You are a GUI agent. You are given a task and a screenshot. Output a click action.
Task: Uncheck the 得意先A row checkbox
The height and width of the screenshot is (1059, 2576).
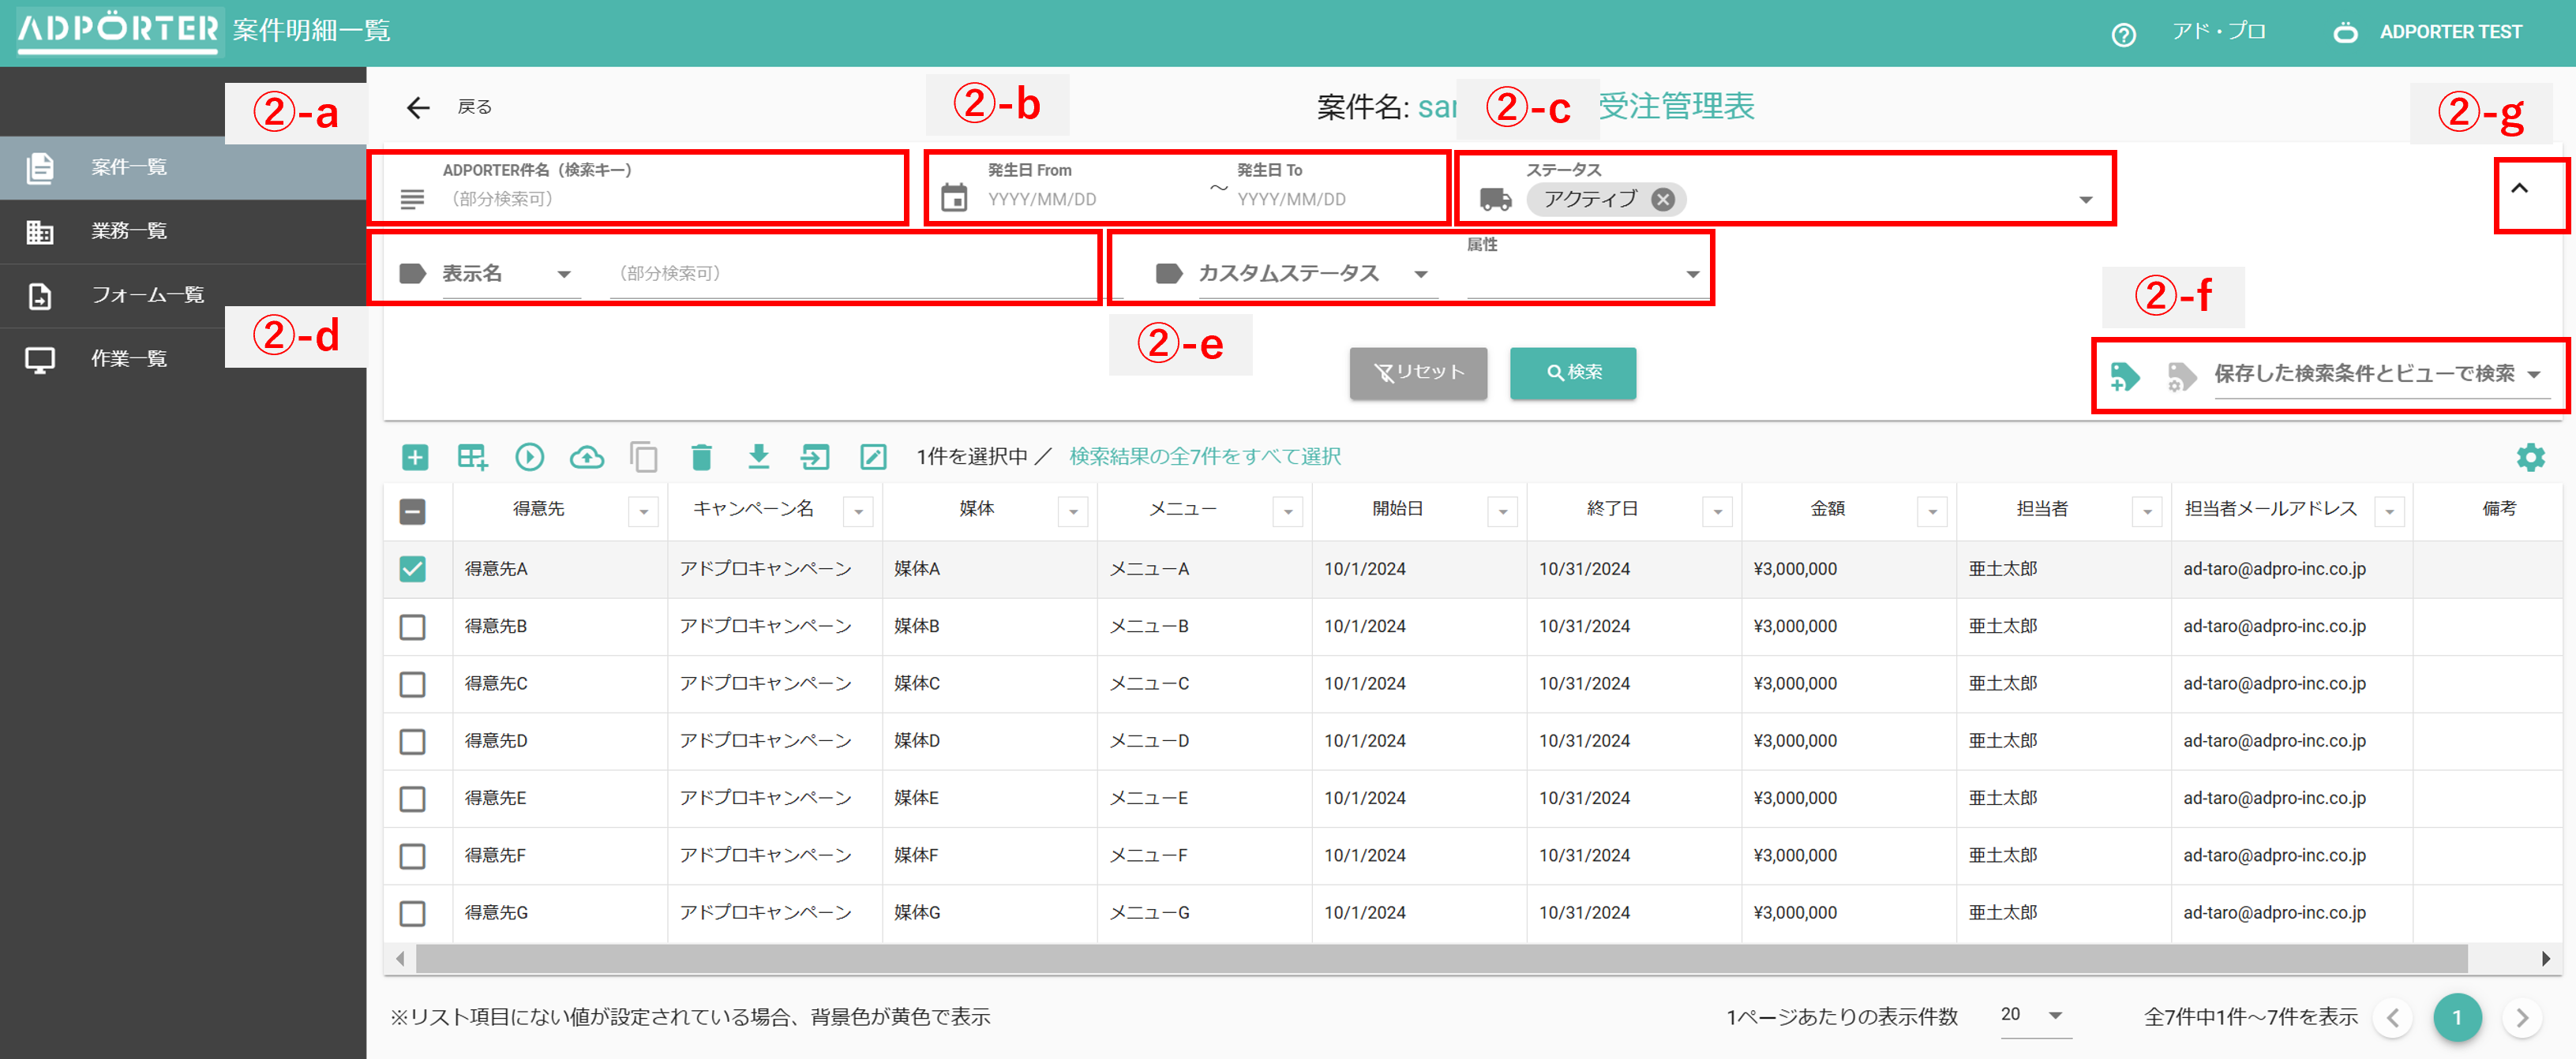tap(412, 569)
